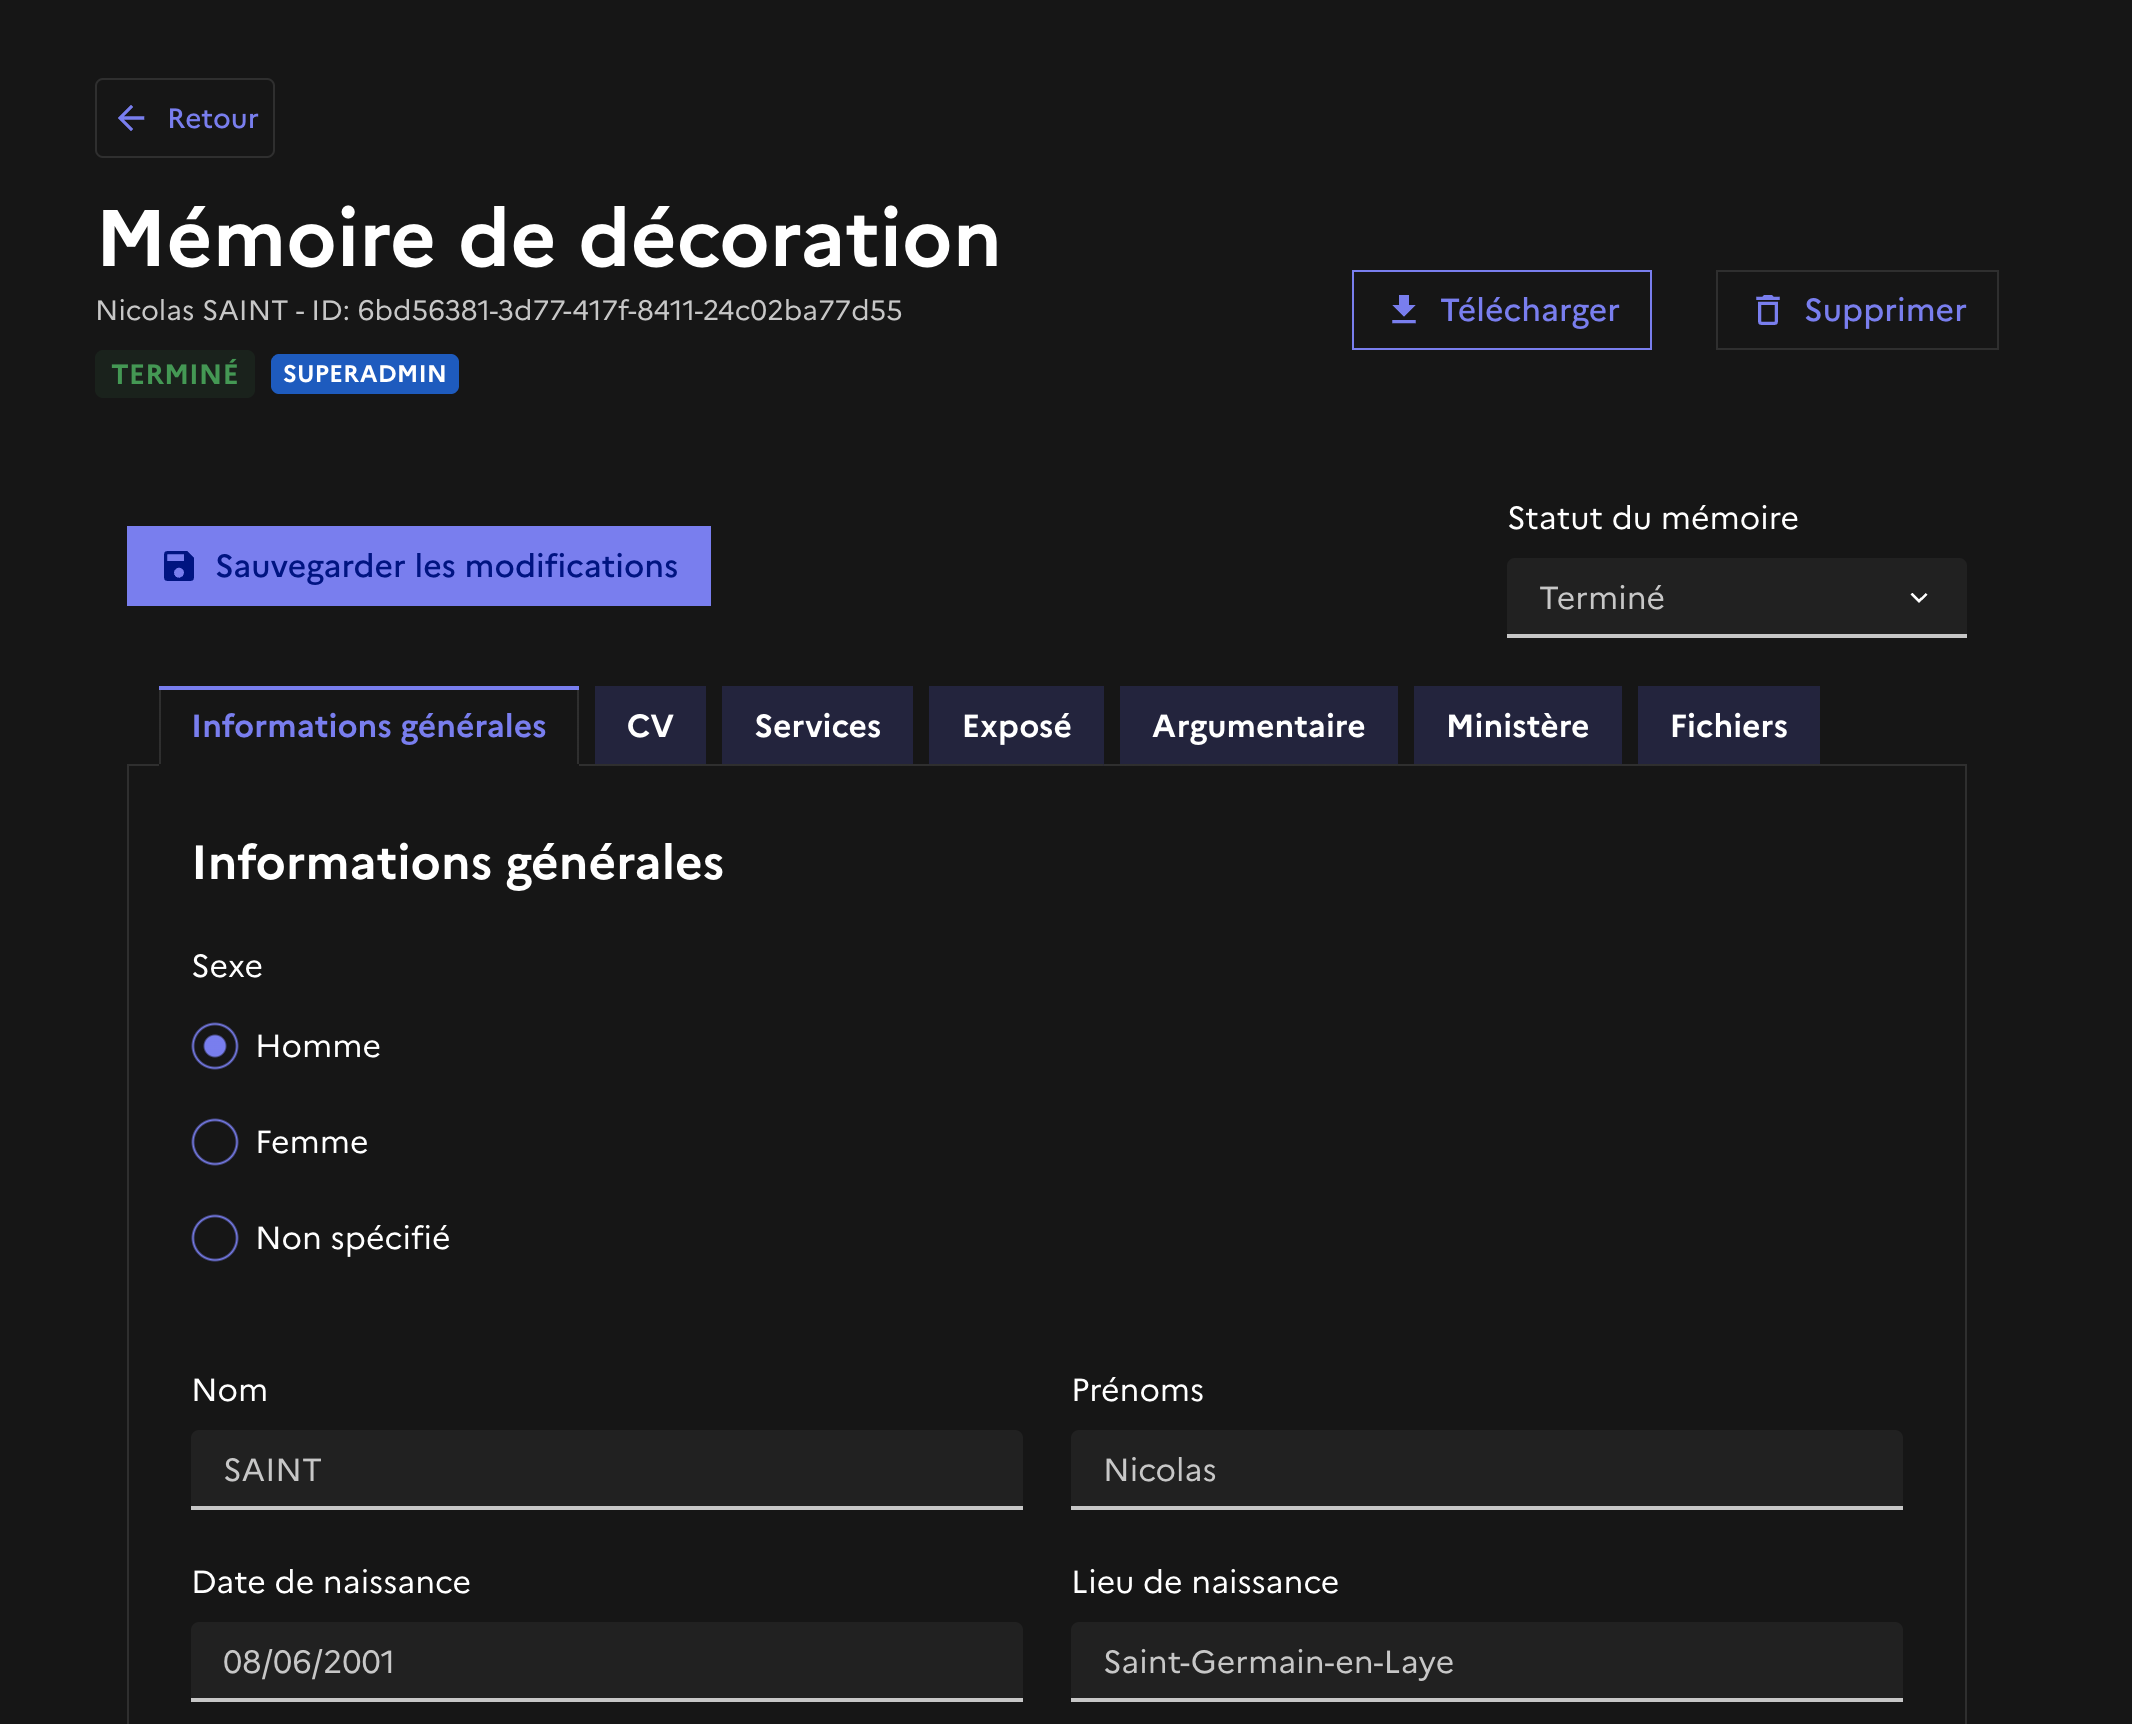Open the Argumentaire tab
The width and height of the screenshot is (2132, 1724).
pyautogui.click(x=1258, y=726)
